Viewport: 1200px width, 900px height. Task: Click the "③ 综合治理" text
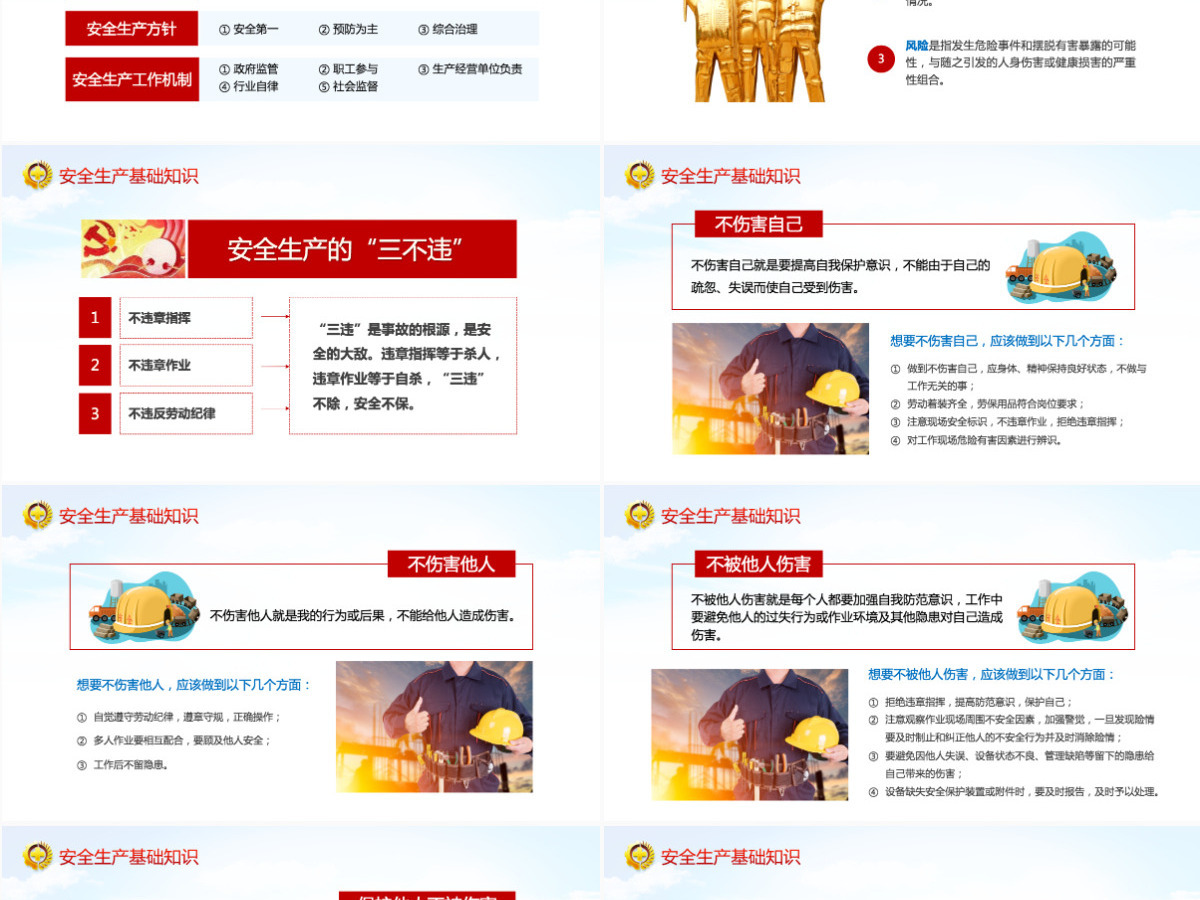tap(447, 29)
